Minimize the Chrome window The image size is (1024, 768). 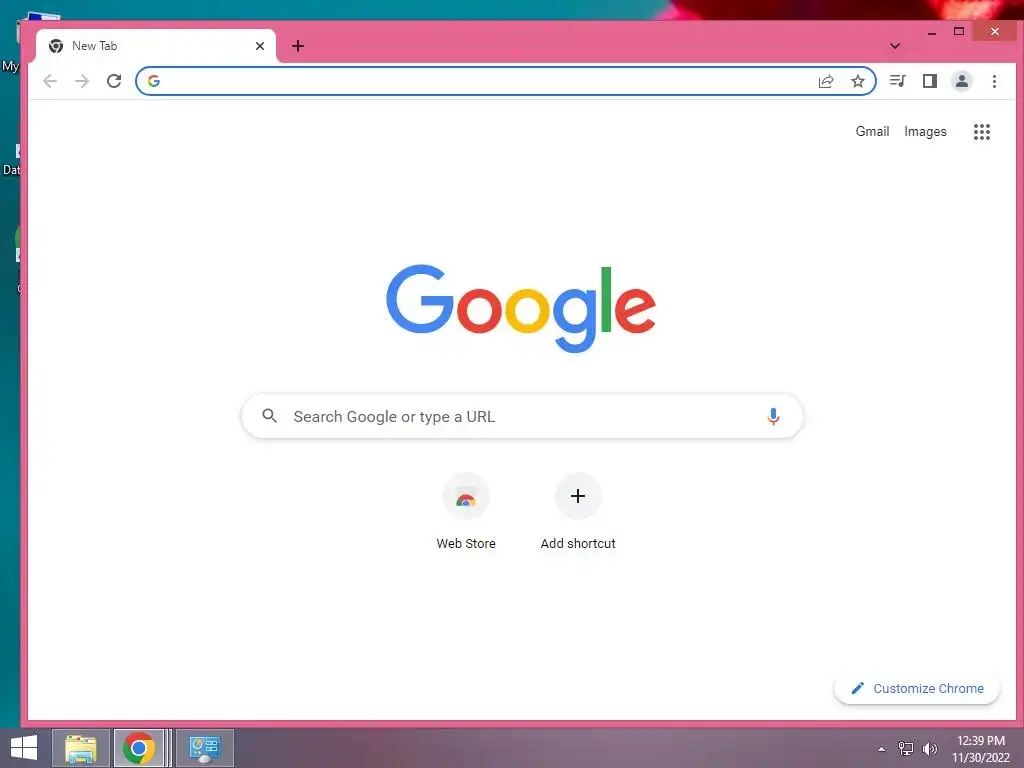932,31
